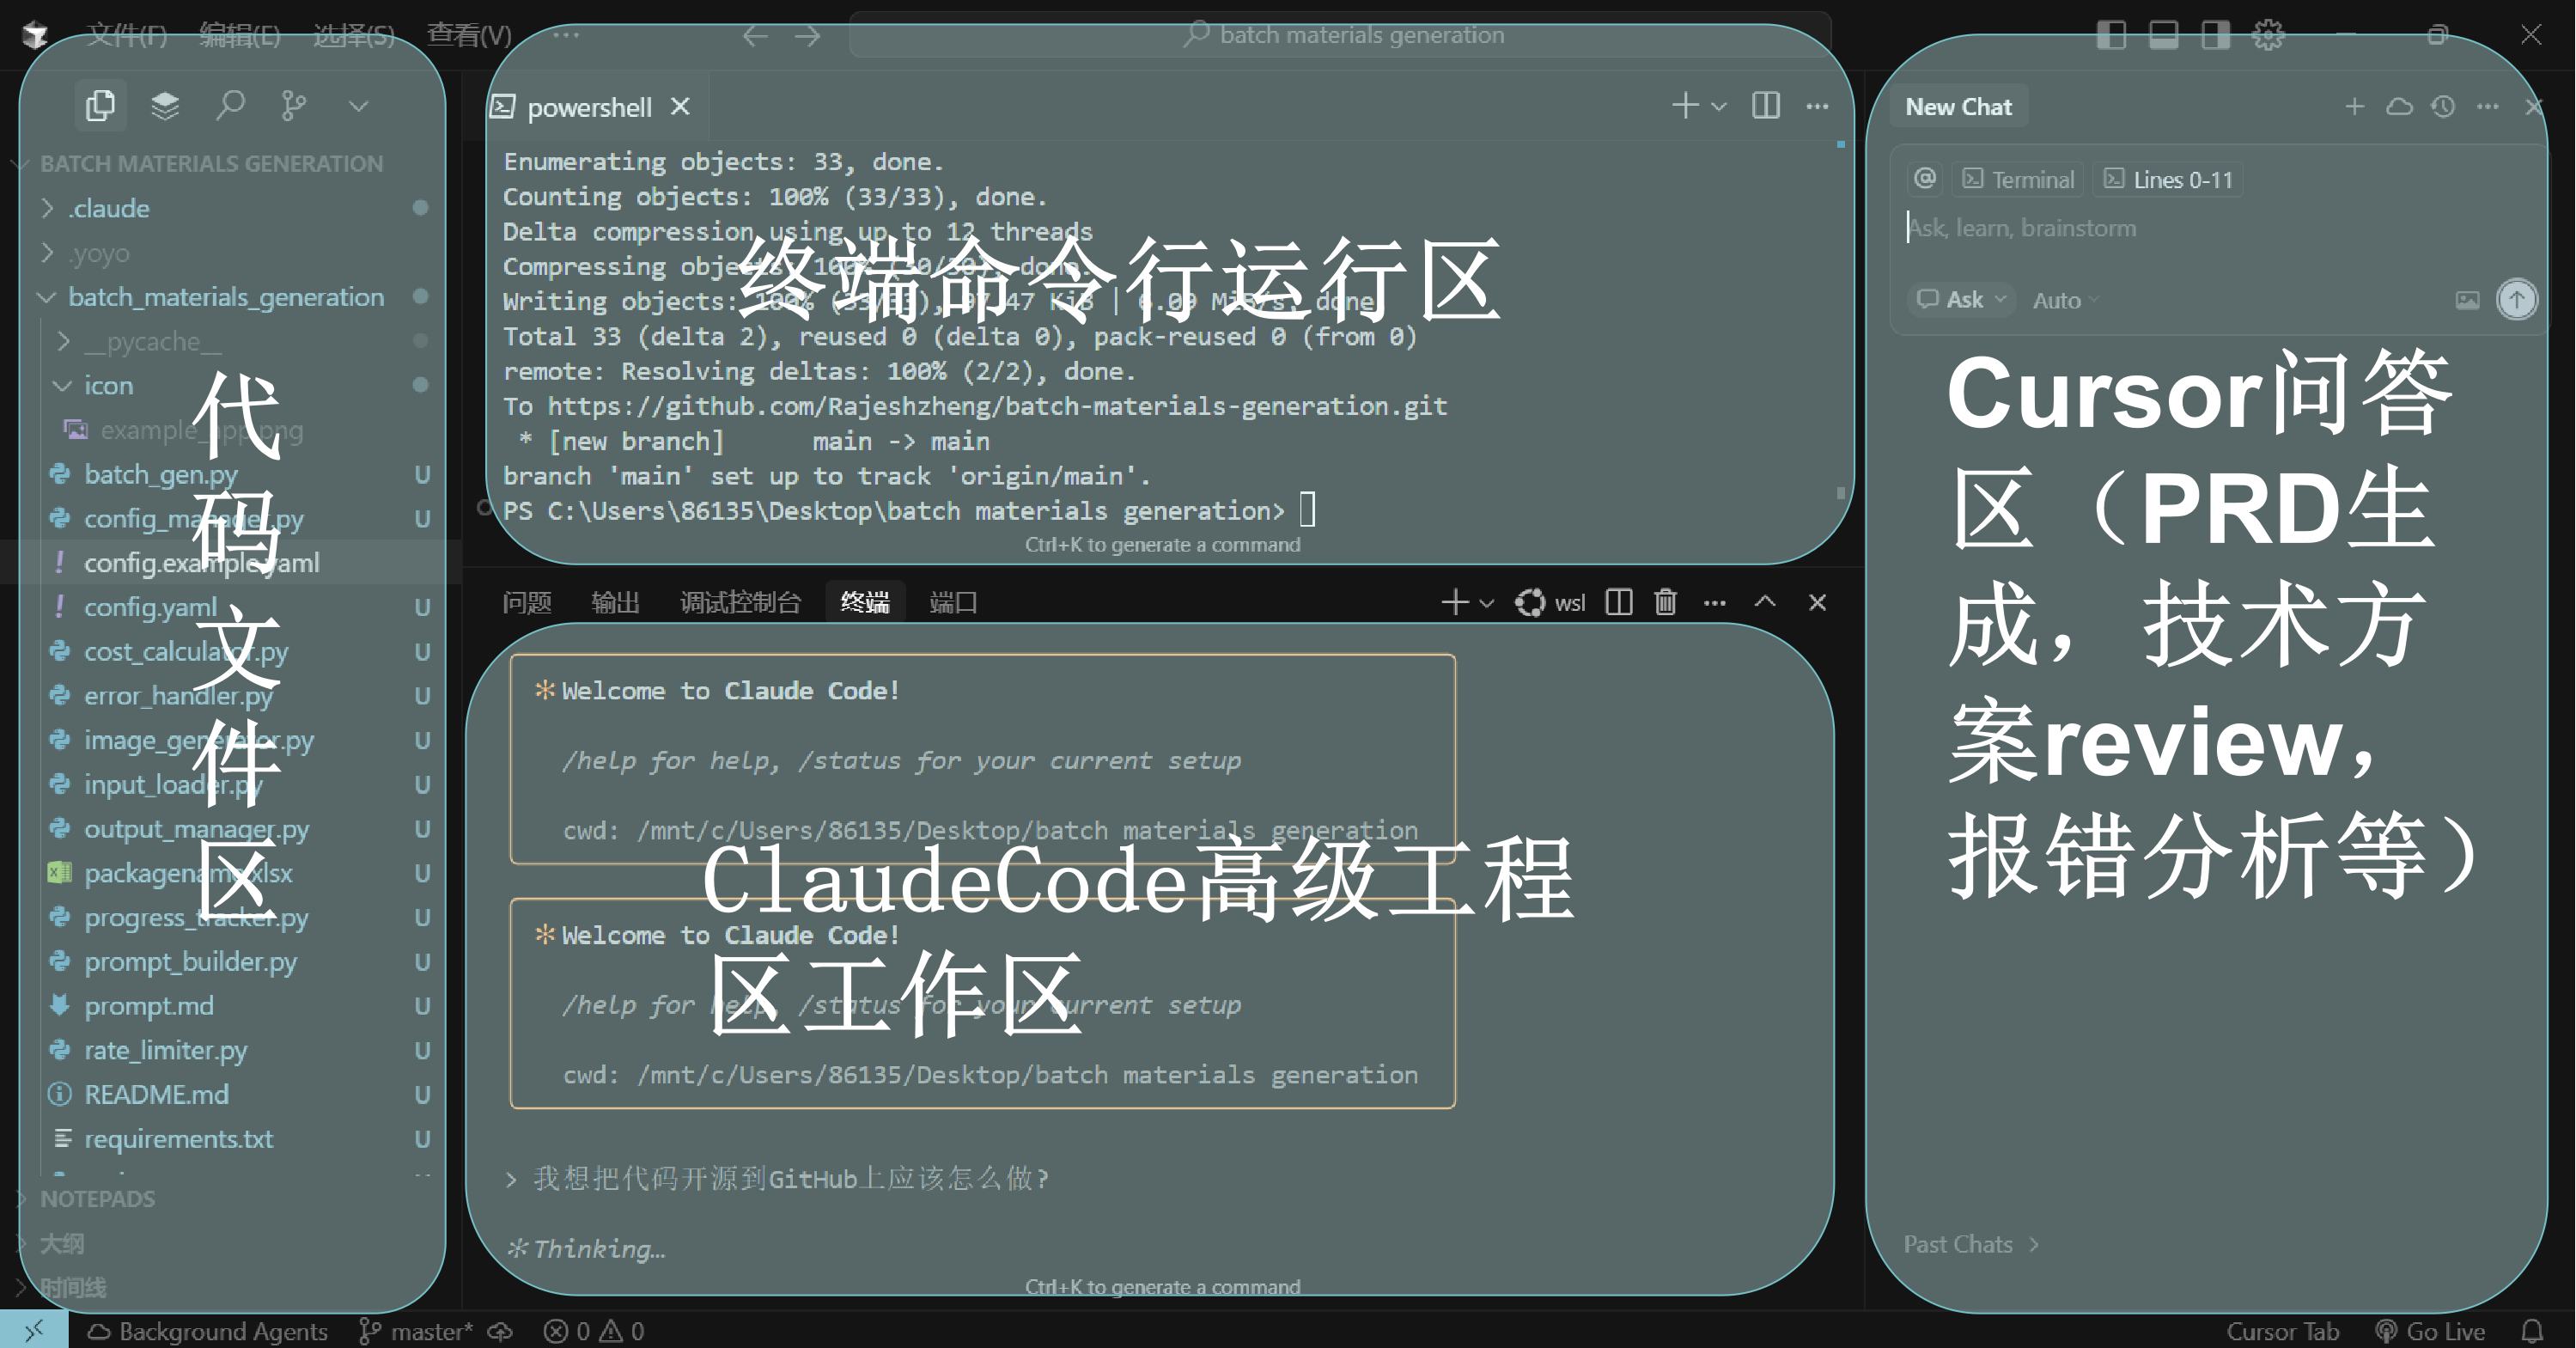The image size is (2576, 1348).
Task: Attach image using chat picture icon
Action: click(x=2467, y=300)
